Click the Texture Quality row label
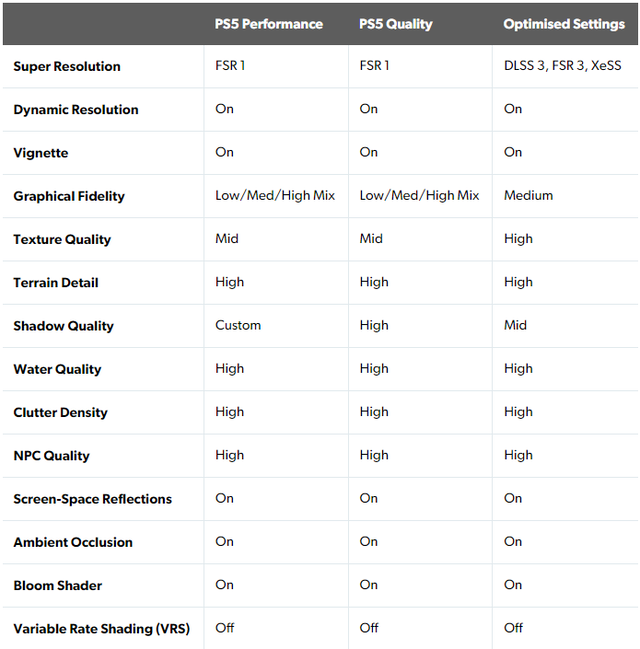The width and height of the screenshot is (640, 649). click(x=62, y=240)
